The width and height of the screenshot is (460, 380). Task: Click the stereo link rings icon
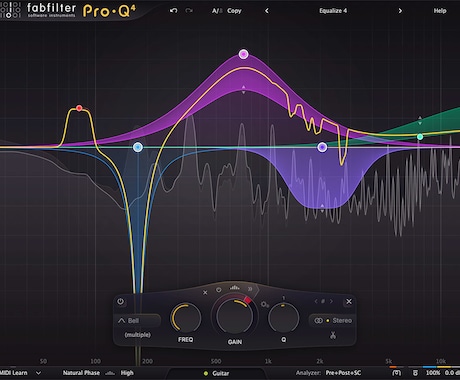pos(318,321)
